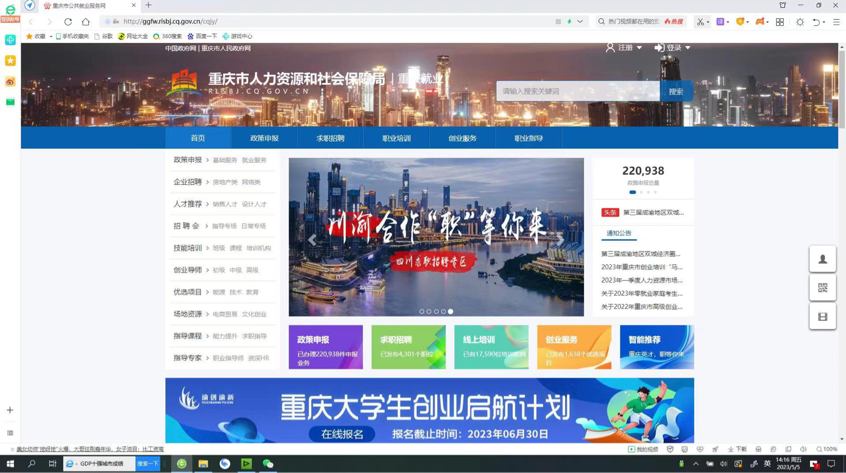Click the star favorites icon in sidebar
Image resolution: width=846 pixels, height=473 pixels.
point(10,60)
